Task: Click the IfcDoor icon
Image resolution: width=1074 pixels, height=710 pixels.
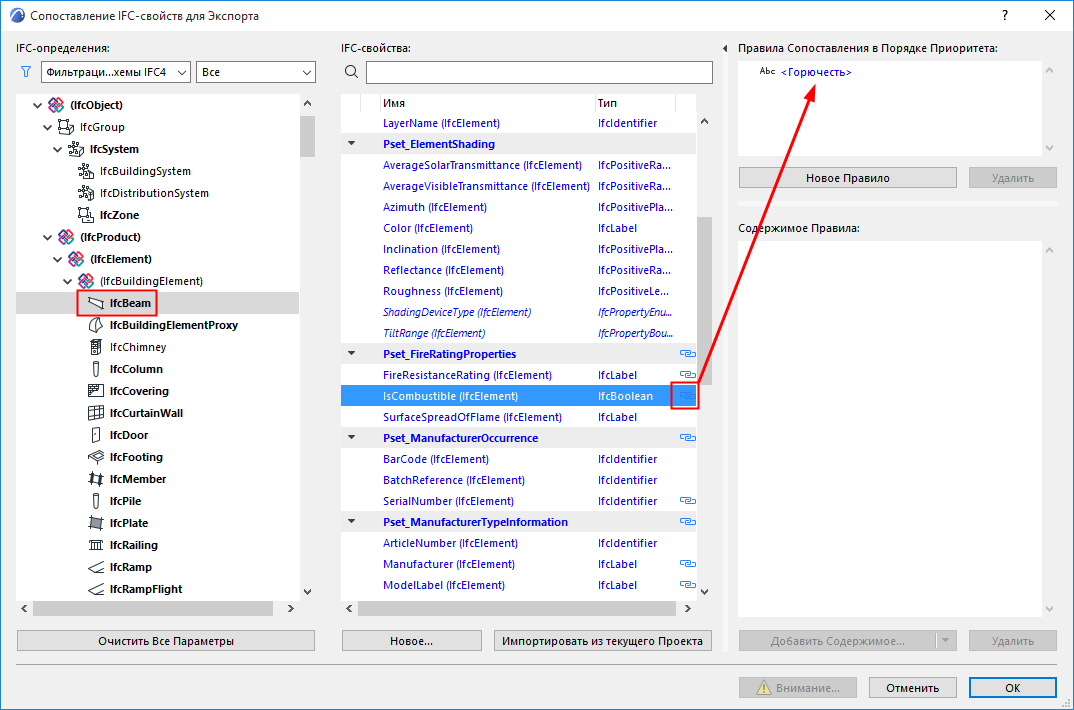Action: click(96, 435)
